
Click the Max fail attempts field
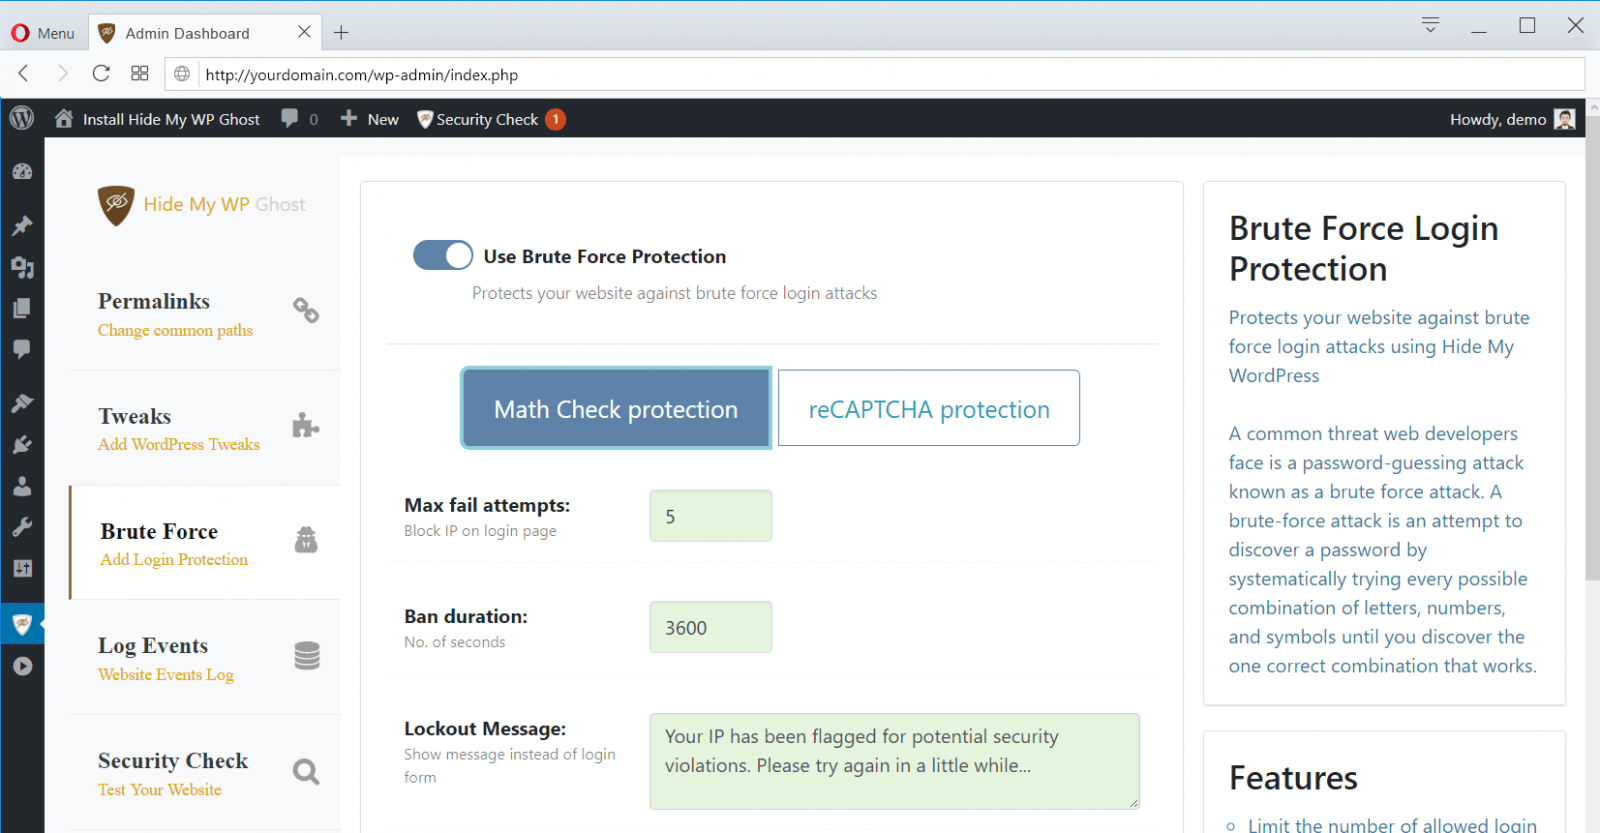[x=710, y=516]
